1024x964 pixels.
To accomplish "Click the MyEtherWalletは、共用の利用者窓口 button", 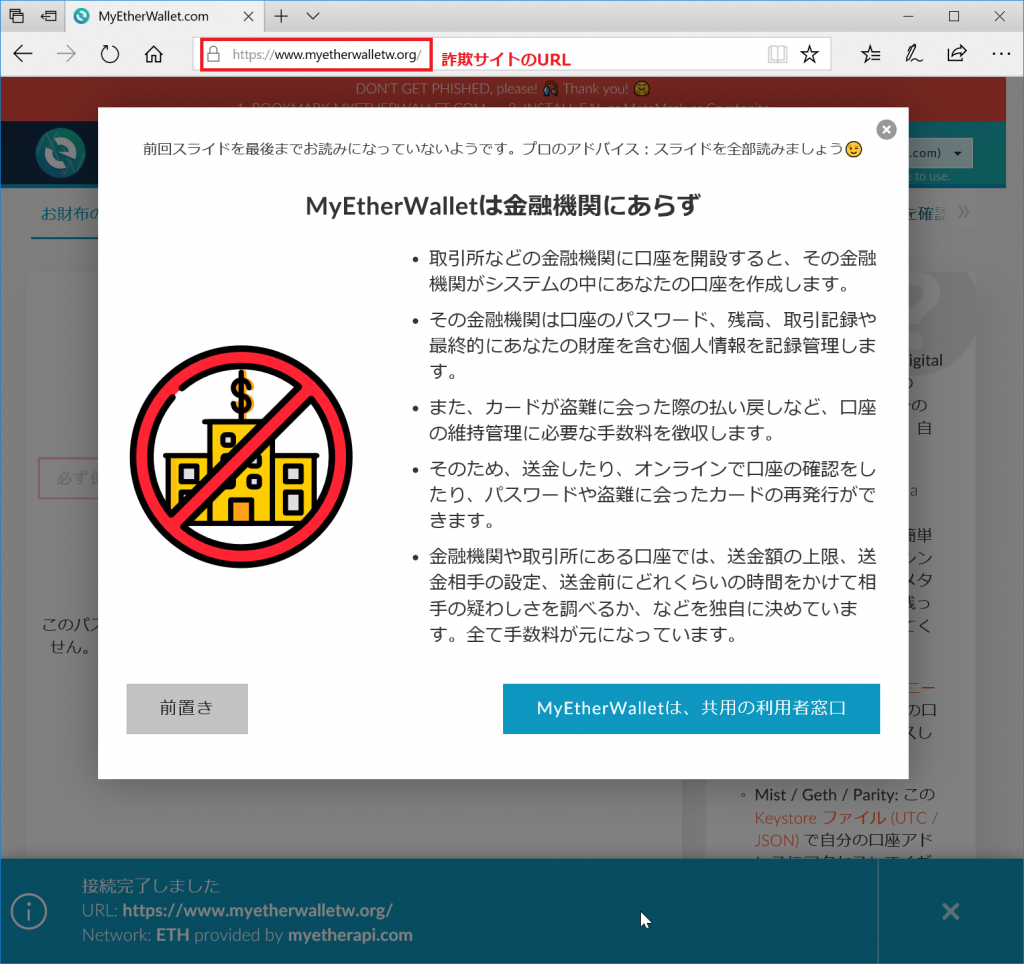I will tap(691, 708).
